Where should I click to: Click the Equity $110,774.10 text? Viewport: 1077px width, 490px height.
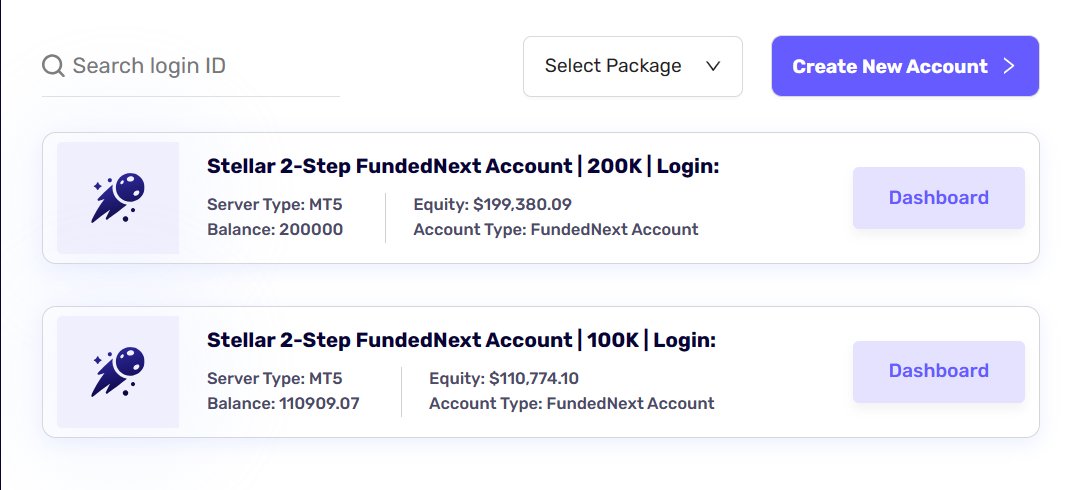(503, 379)
